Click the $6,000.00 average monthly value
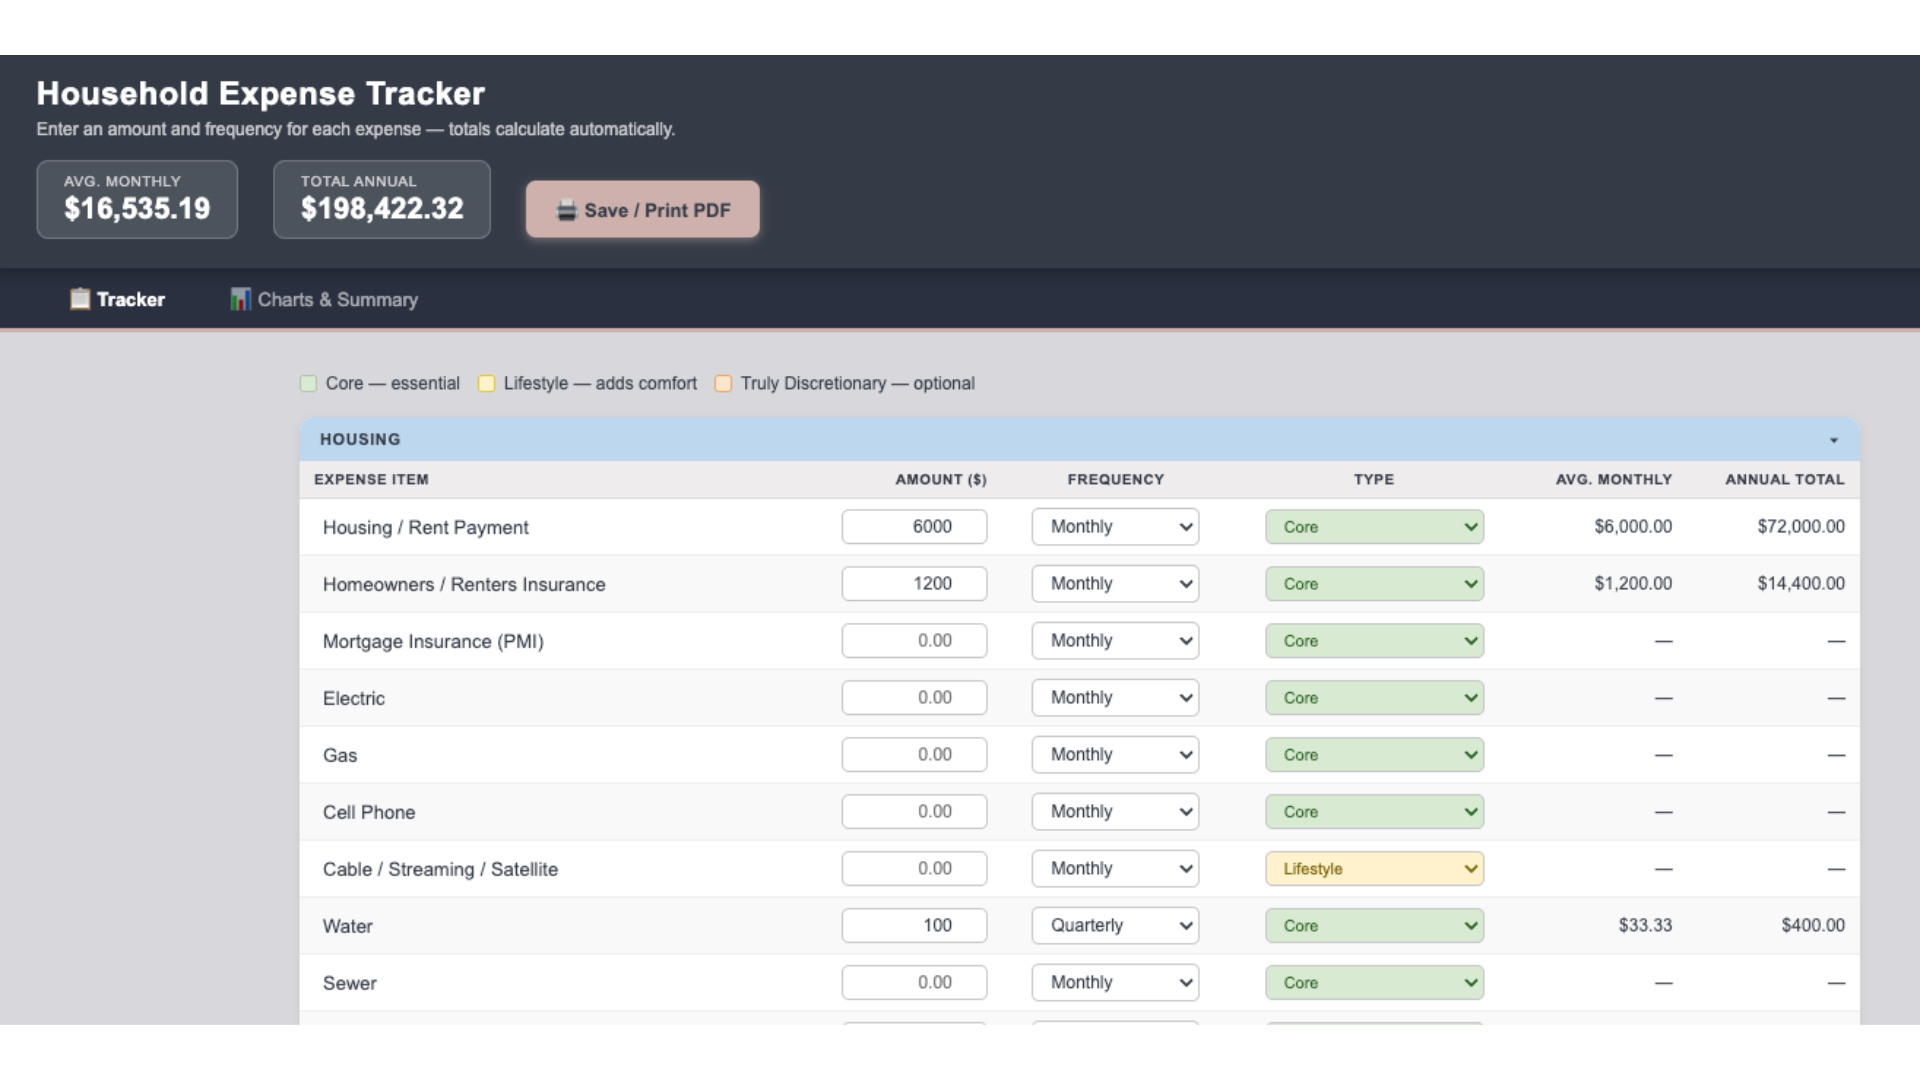The width and height of the screenshot is (1920, 1080). pyautogui.click(x=1633, y=527)
